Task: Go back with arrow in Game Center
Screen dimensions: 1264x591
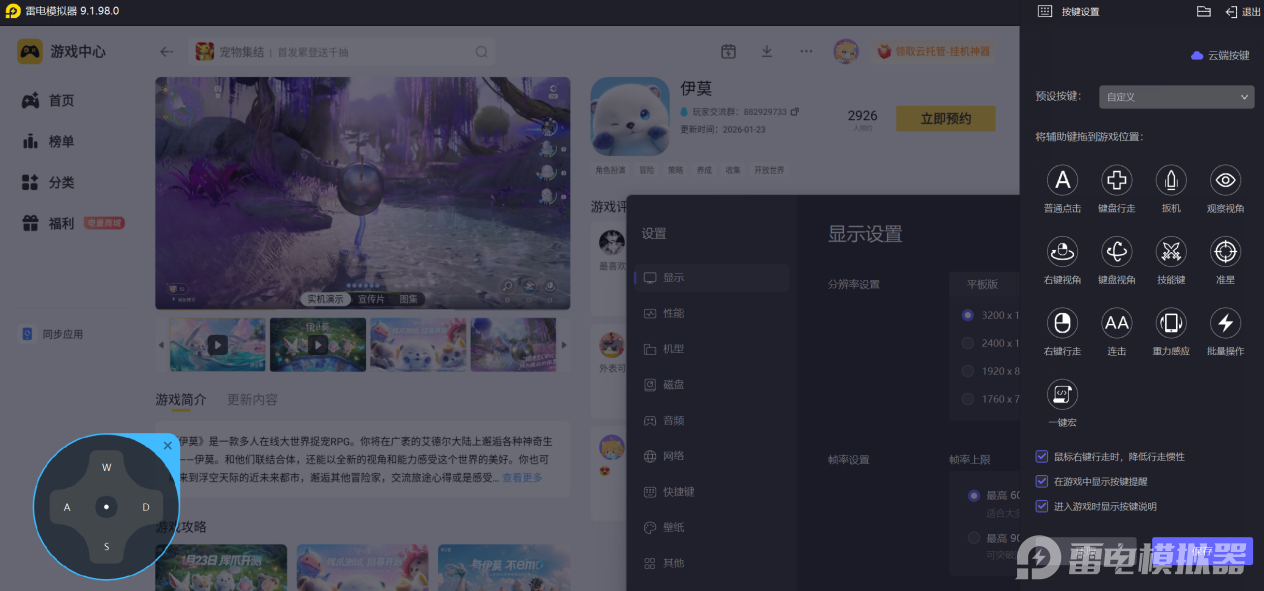Action: [167, 52]
